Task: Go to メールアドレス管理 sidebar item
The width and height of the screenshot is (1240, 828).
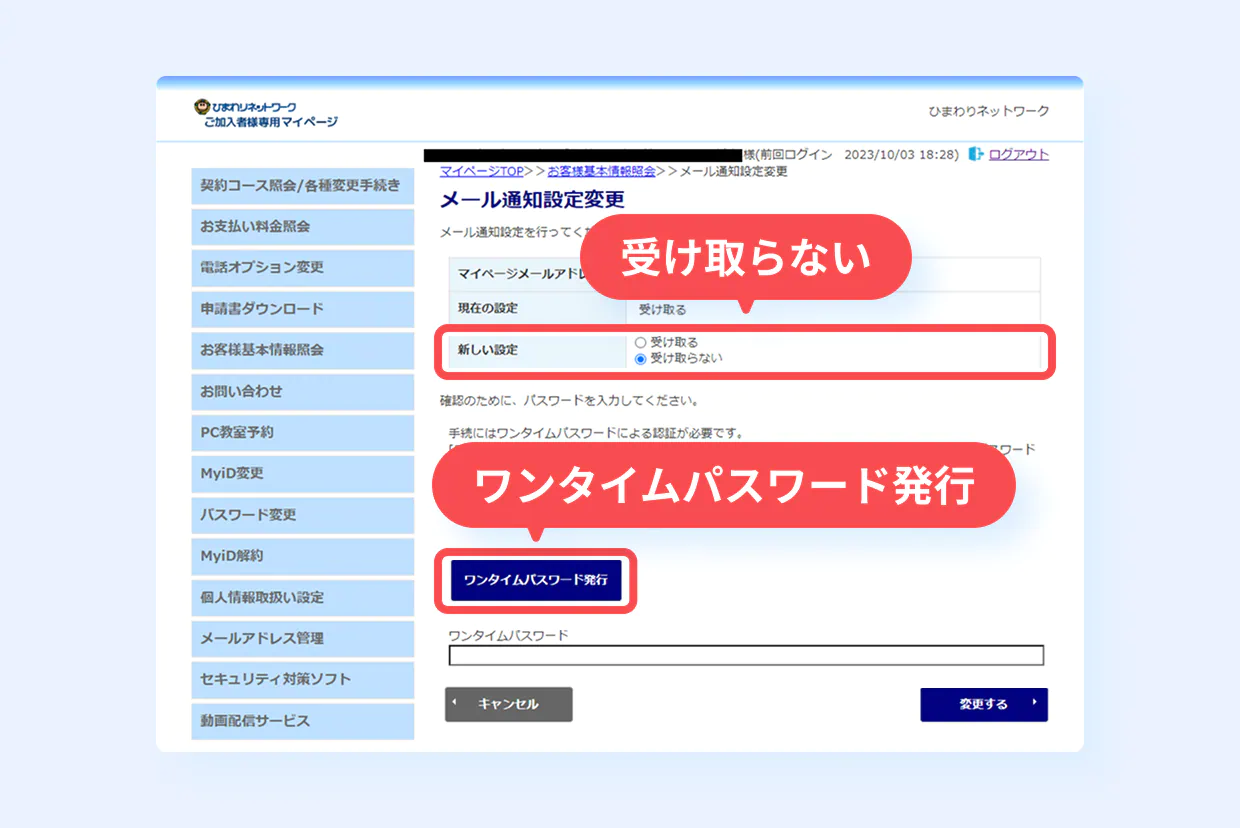Action: (x=302, y=638)
